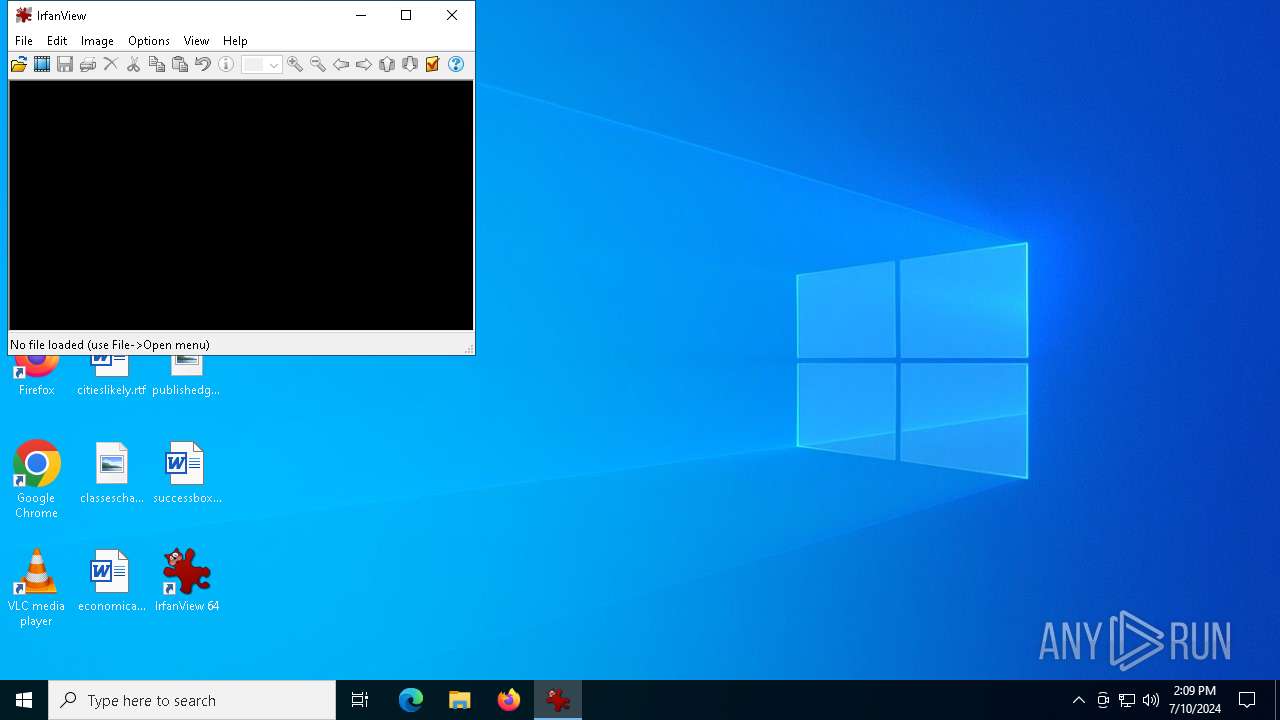The width and height of the screenshot is (1280, 720).
Task: Select the Firefox desktop shortcut
Action: click(x=36, y=377)
